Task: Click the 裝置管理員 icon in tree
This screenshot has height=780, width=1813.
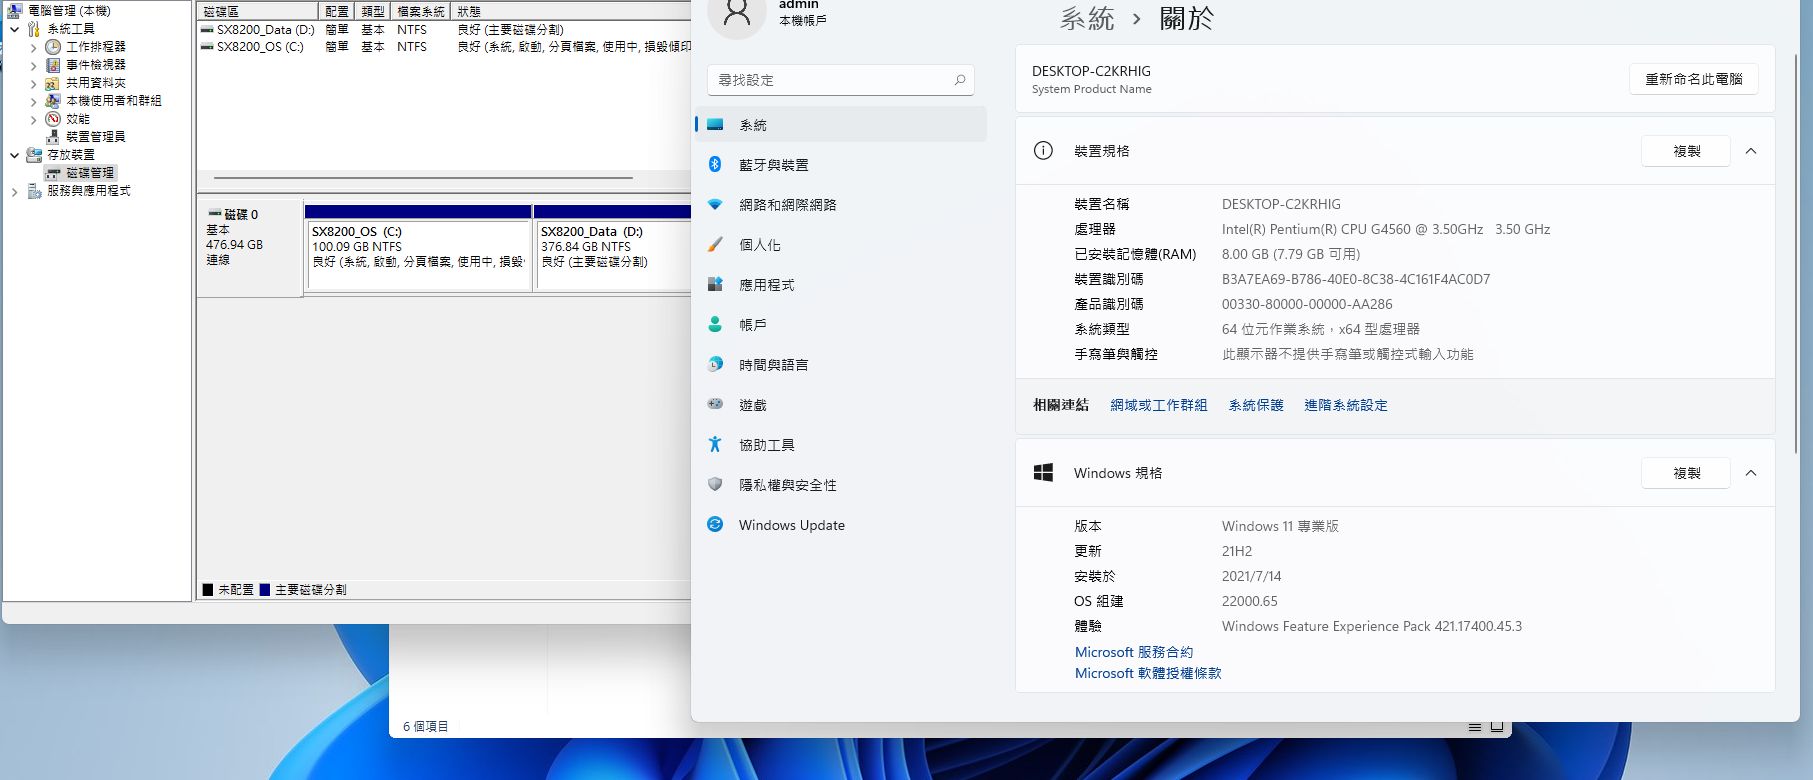Action: coord(53,137)
